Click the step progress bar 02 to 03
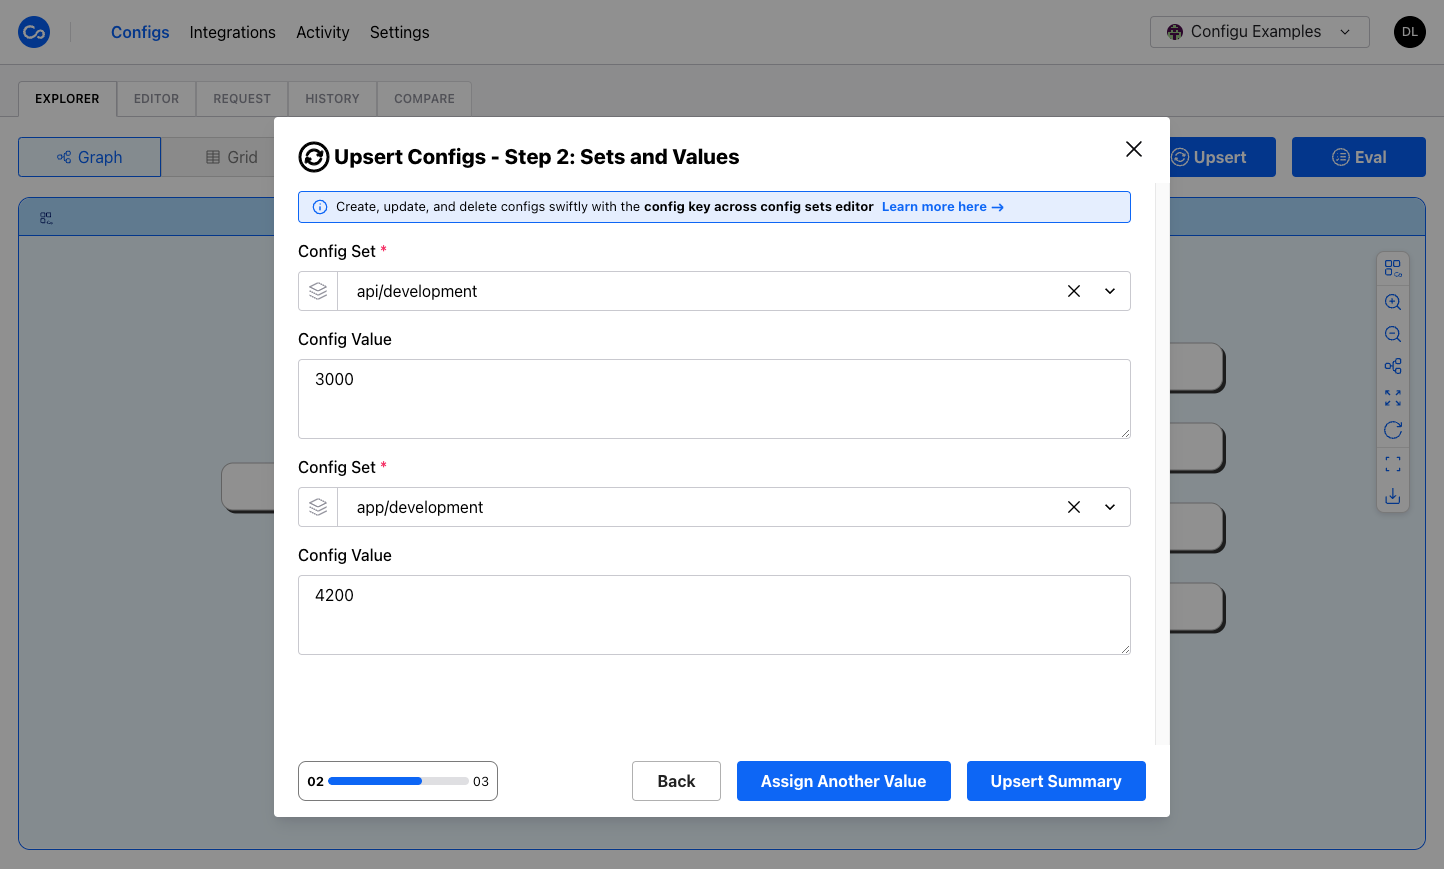1444x869 pixels. [x=398, y=781]
